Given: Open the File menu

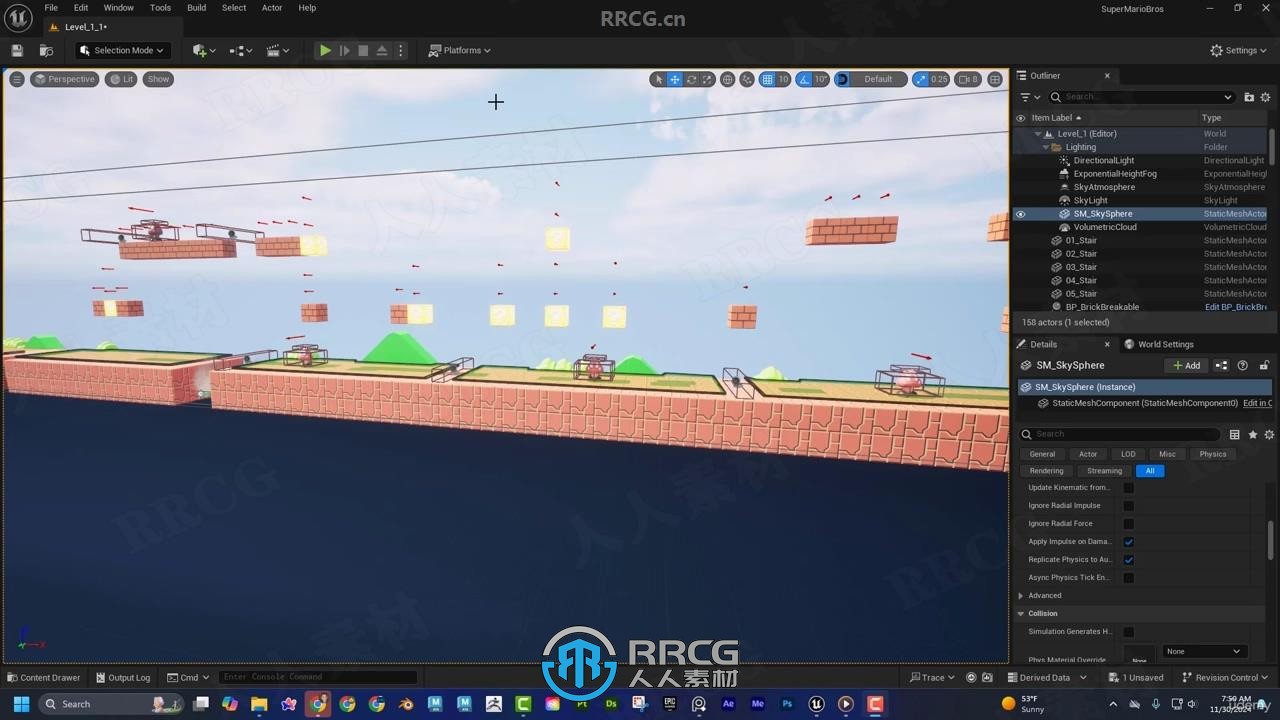Looking at the screenshot, I should pyautogui.click(x=51, y=8).
